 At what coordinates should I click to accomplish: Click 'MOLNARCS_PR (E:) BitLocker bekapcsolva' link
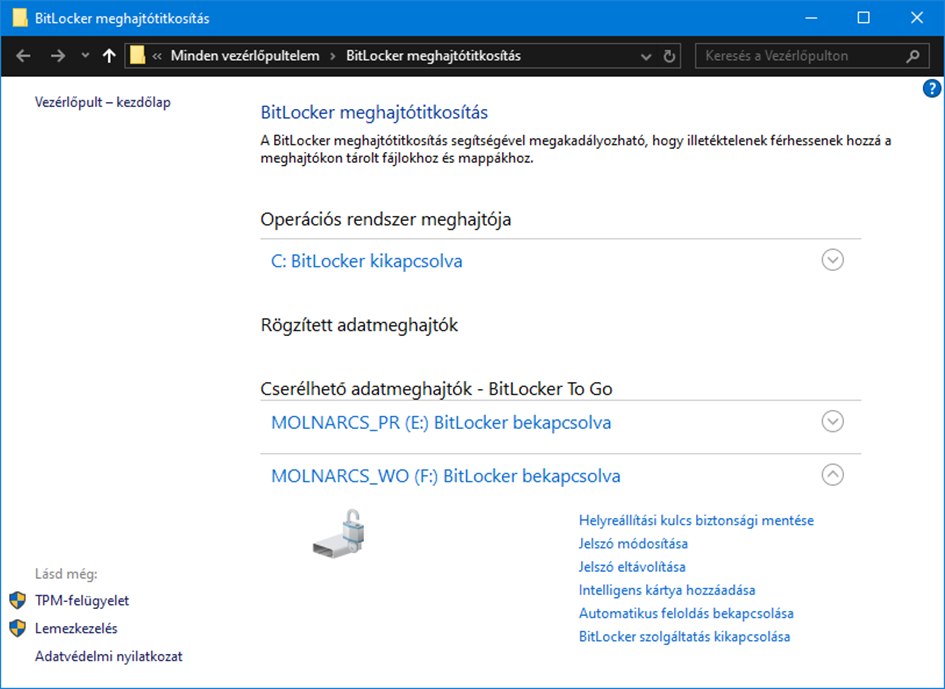click(441, 423)
